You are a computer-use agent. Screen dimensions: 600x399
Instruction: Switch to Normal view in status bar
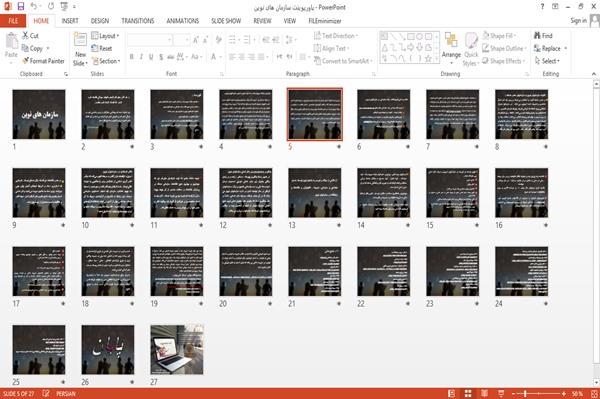point(452,393)
